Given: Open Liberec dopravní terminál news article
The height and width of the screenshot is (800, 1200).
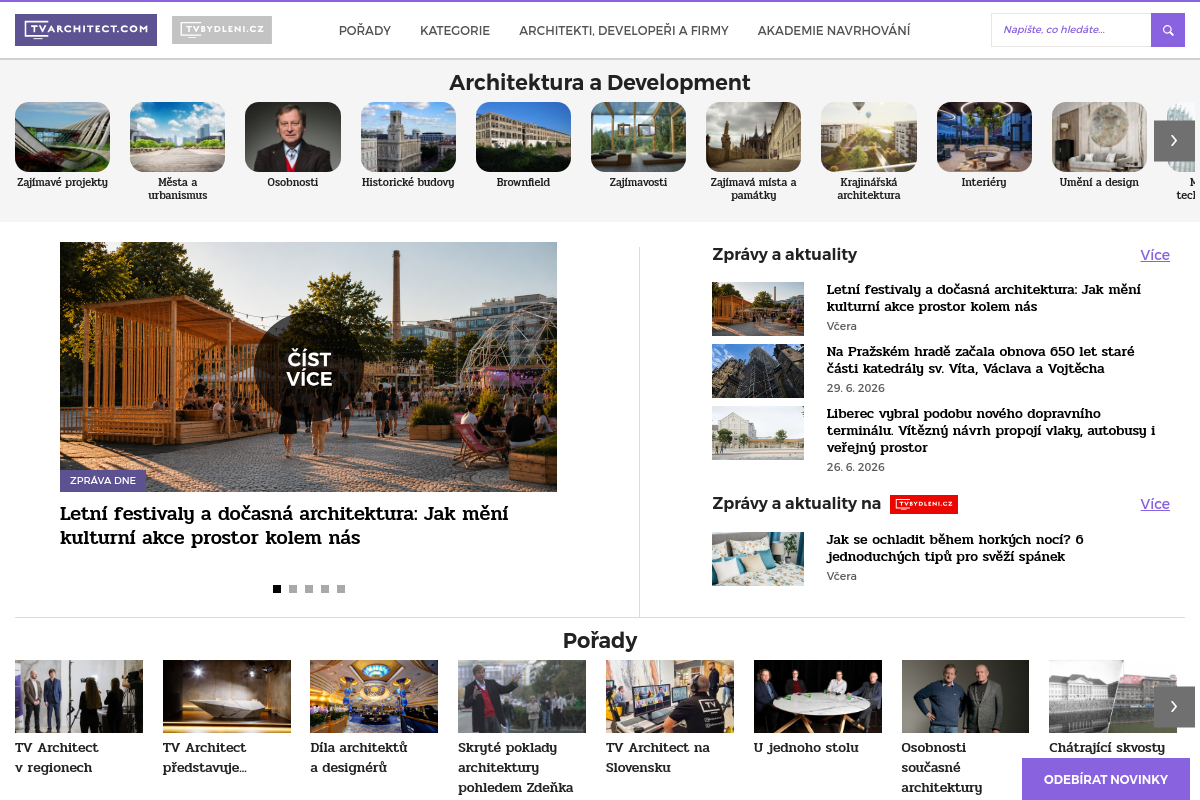Looking at the screenshot, I should pyautogui.click(x=991, y=430).
